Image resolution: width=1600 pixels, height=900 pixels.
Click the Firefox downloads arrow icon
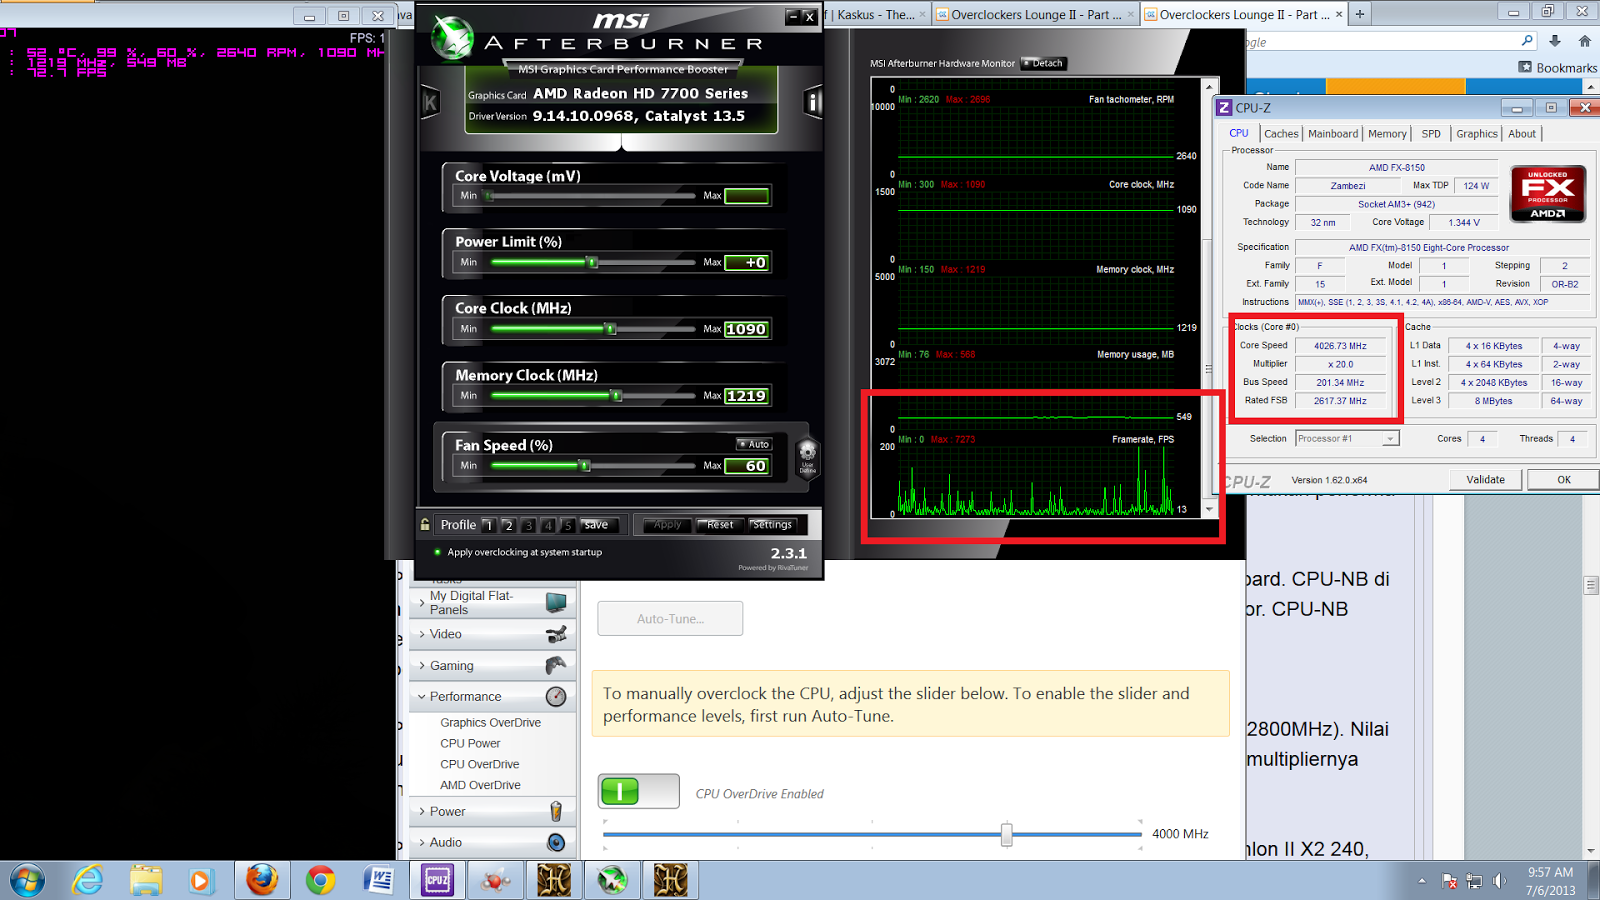[1555, 41]
